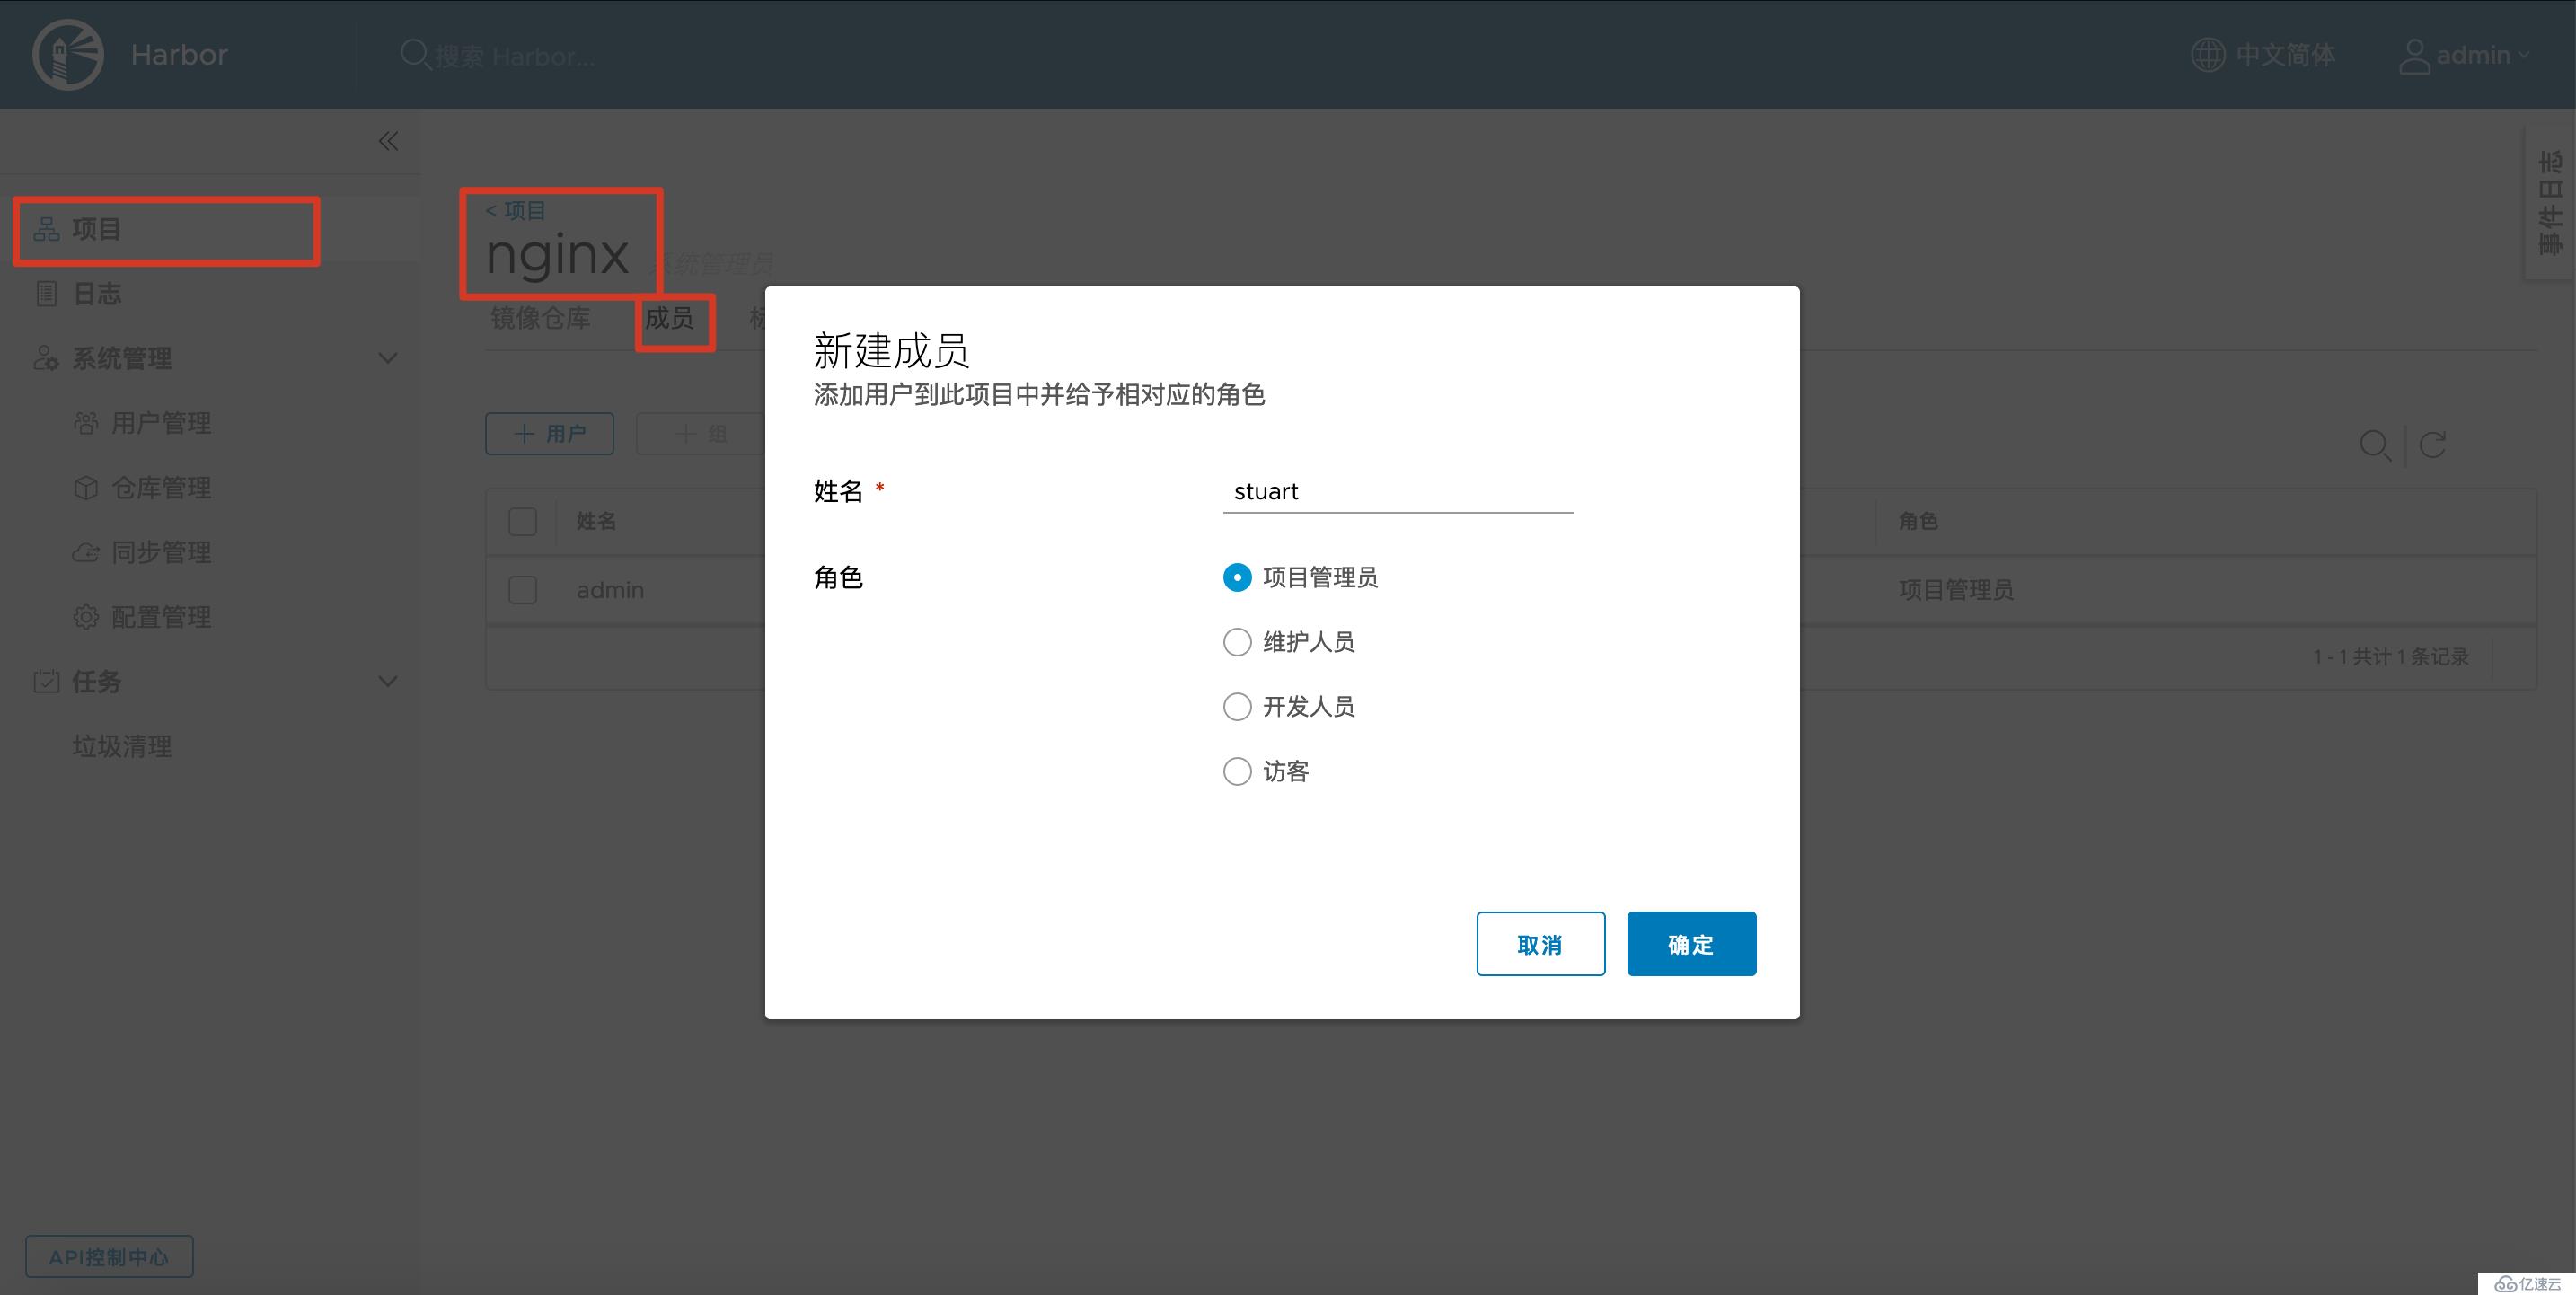Click the member list search icon
This screenshot has height=1295, width=2576.
pos(2375,445)
